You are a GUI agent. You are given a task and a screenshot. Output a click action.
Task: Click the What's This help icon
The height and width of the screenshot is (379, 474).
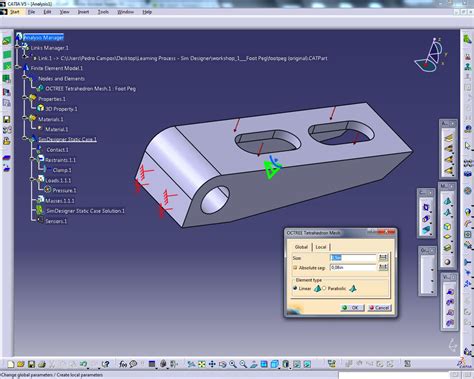click(106, 364)
